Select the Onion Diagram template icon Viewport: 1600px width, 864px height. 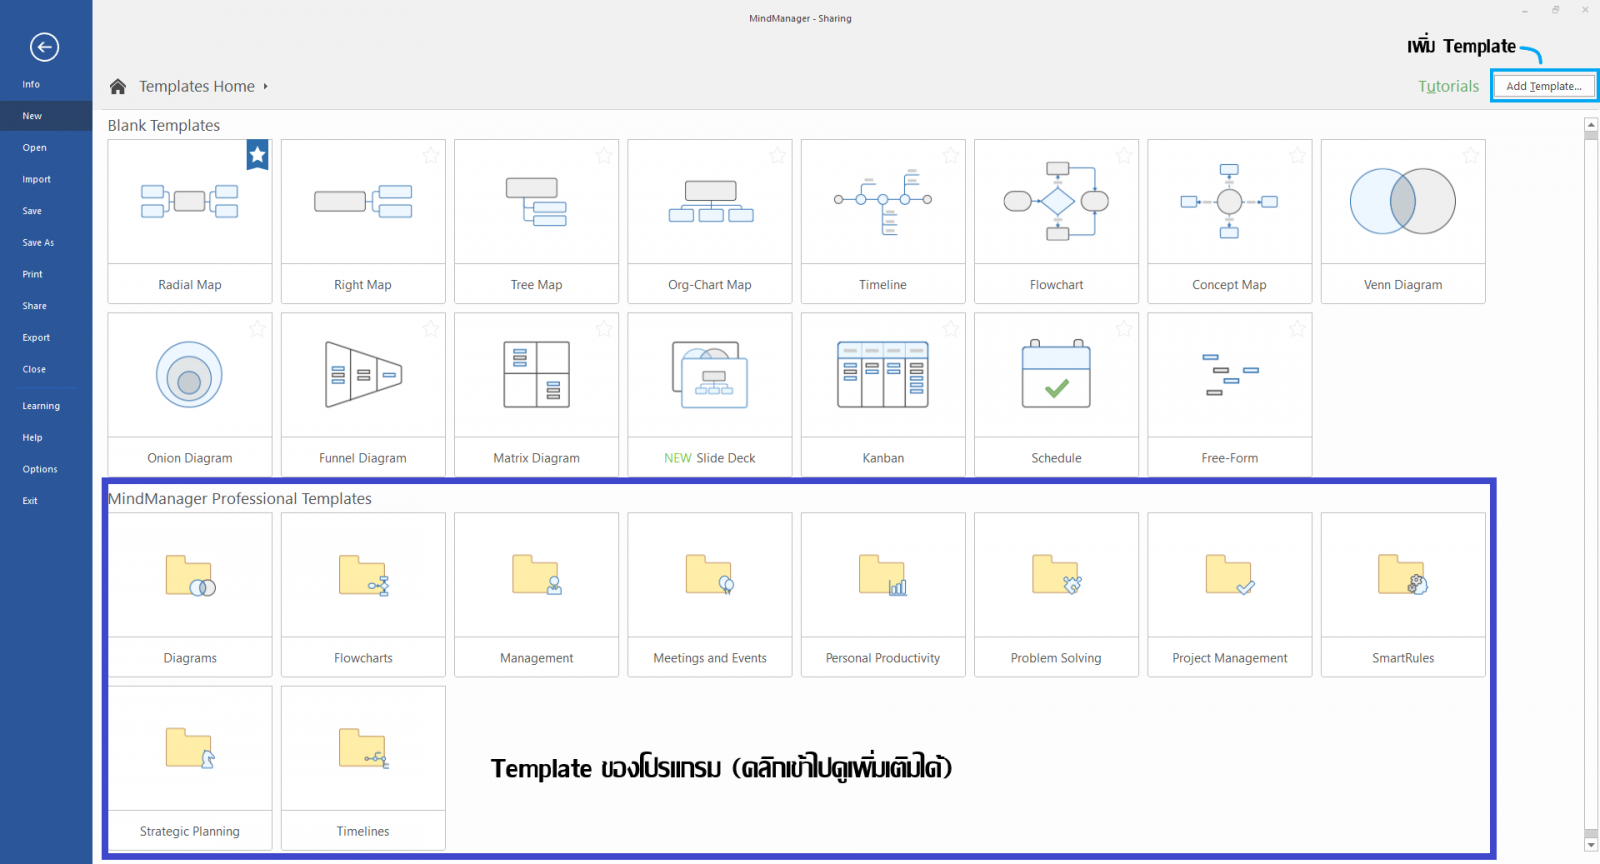point(189,375)
